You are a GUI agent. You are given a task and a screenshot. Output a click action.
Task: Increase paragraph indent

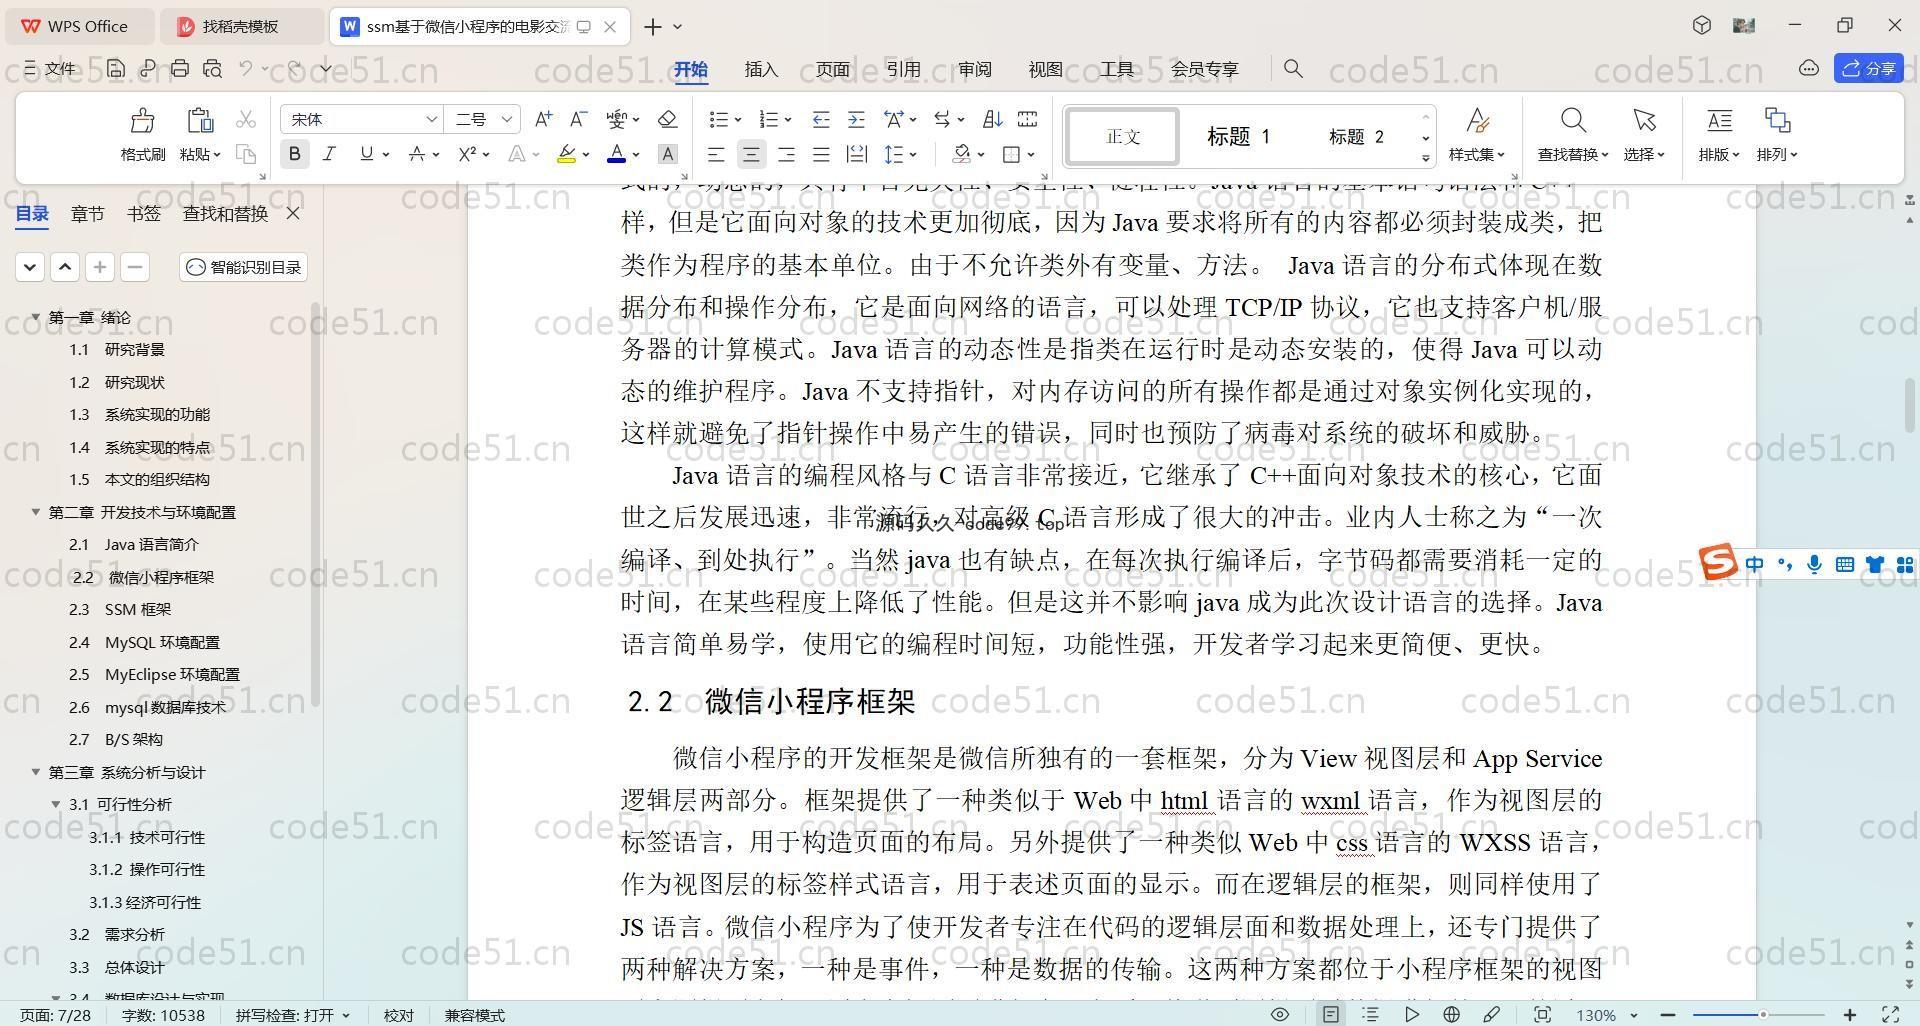pyautogui.click(x=856, y=119)
